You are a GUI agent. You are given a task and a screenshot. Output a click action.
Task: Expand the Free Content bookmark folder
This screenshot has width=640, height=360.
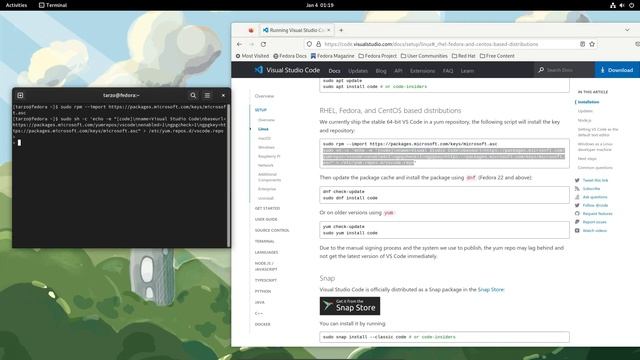[497, 56]
